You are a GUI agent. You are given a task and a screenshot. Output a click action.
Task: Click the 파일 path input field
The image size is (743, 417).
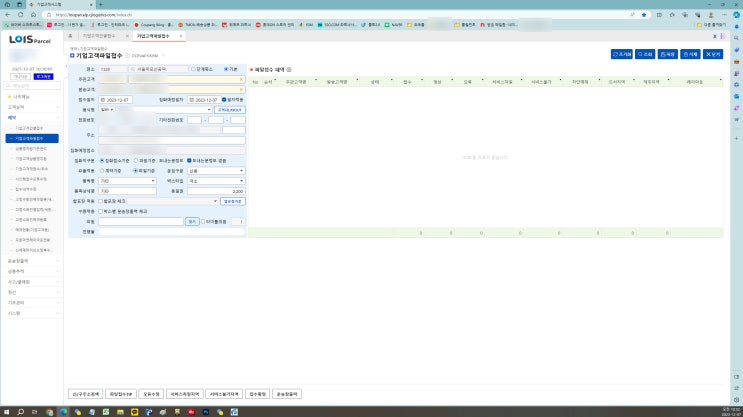click(x=141, y=222)
